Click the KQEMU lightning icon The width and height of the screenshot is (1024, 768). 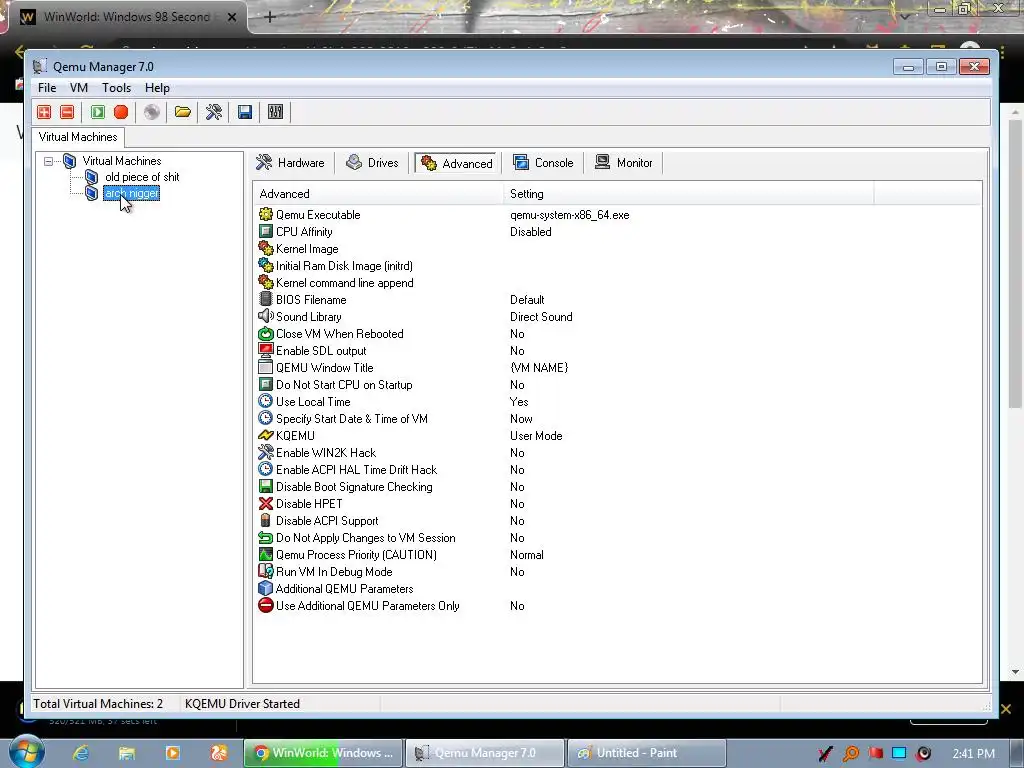click(x=265, y=435)
